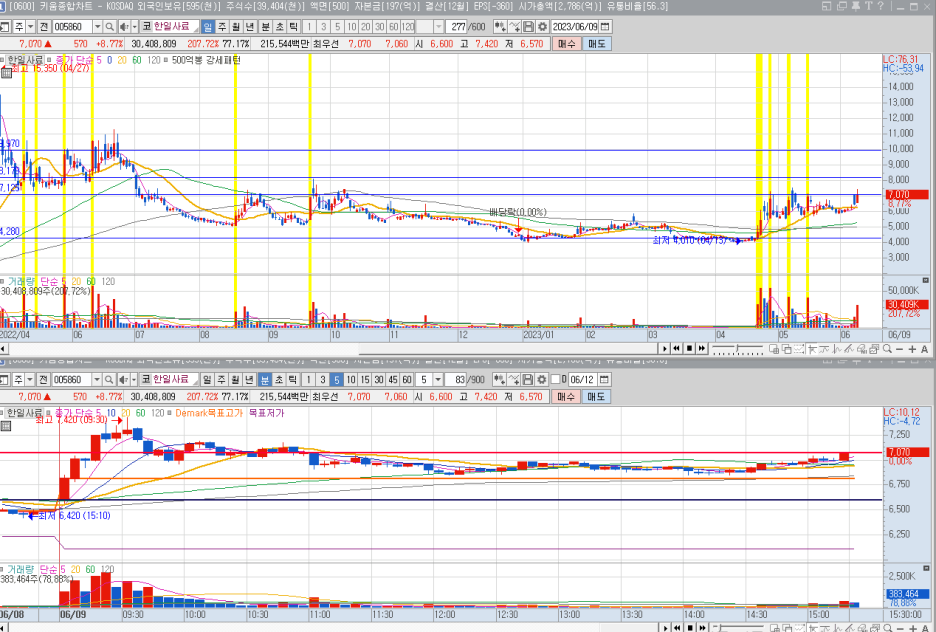This screenshot has height=632, width=936.
Task: Switch lower chart to 틱 (tick) period tab
Action: click(292, 380)
